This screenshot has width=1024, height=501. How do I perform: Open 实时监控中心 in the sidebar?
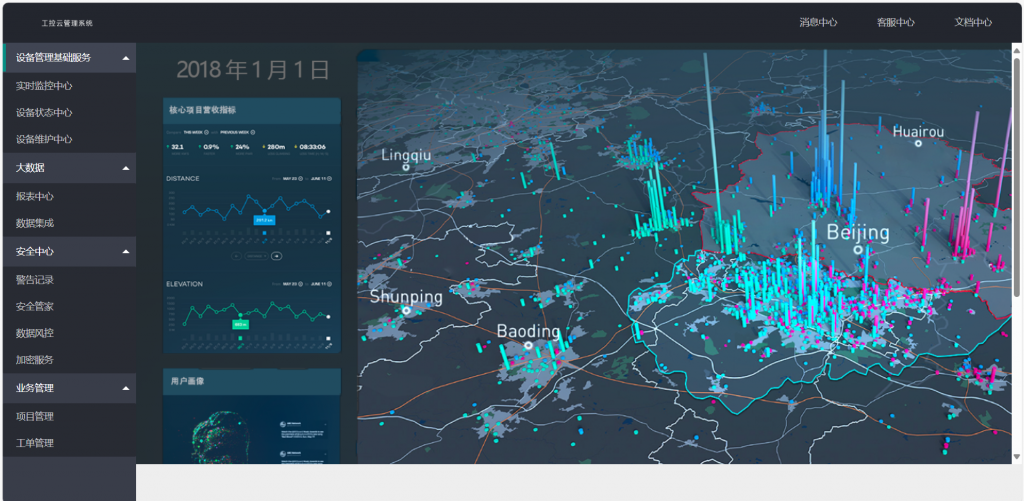pos(44,86)
